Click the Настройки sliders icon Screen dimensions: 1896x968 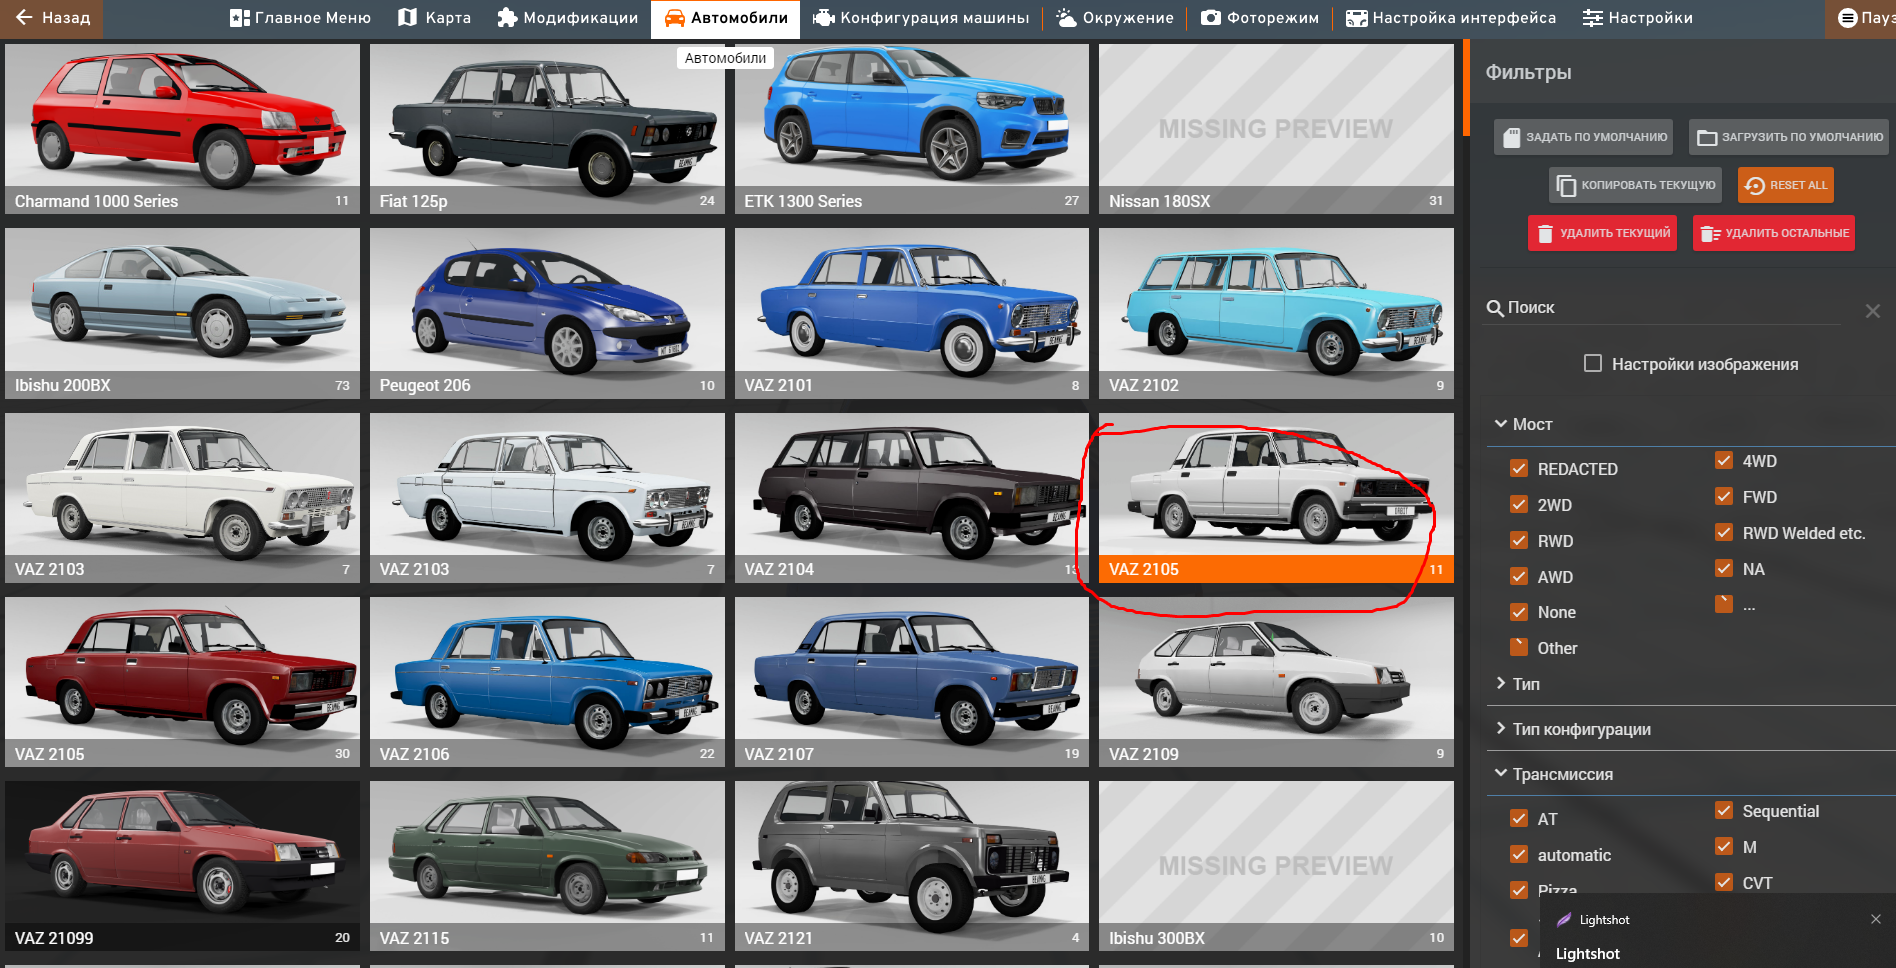point(1593,18)
